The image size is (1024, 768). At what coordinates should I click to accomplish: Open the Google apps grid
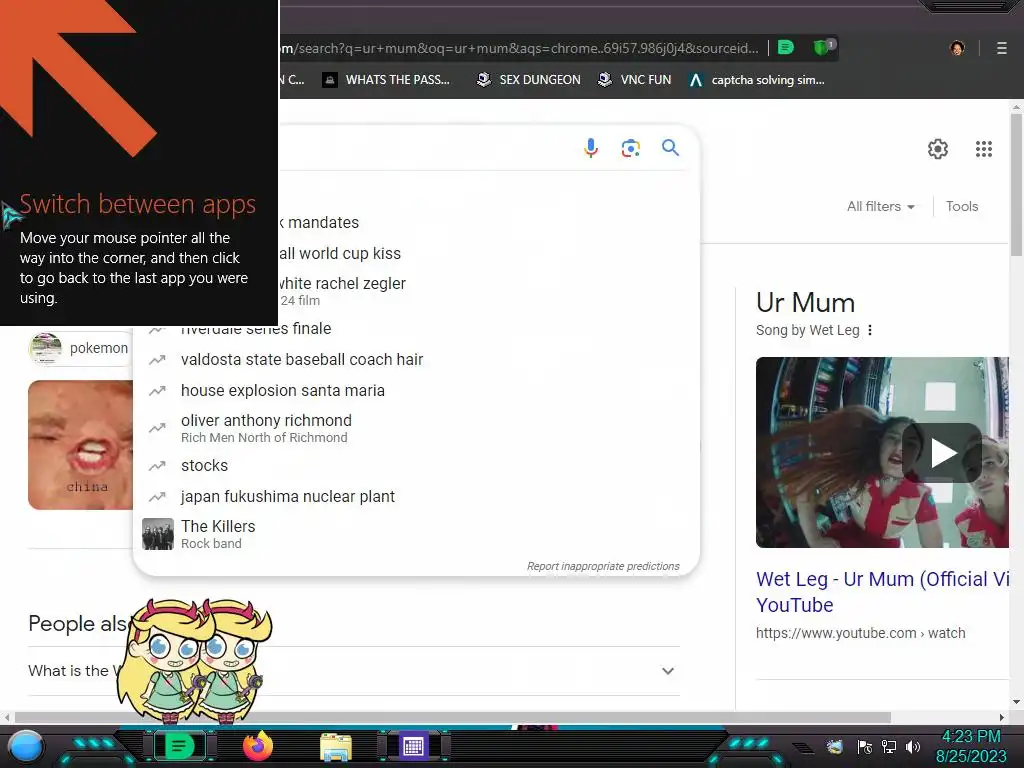click(x=984, y=149)
